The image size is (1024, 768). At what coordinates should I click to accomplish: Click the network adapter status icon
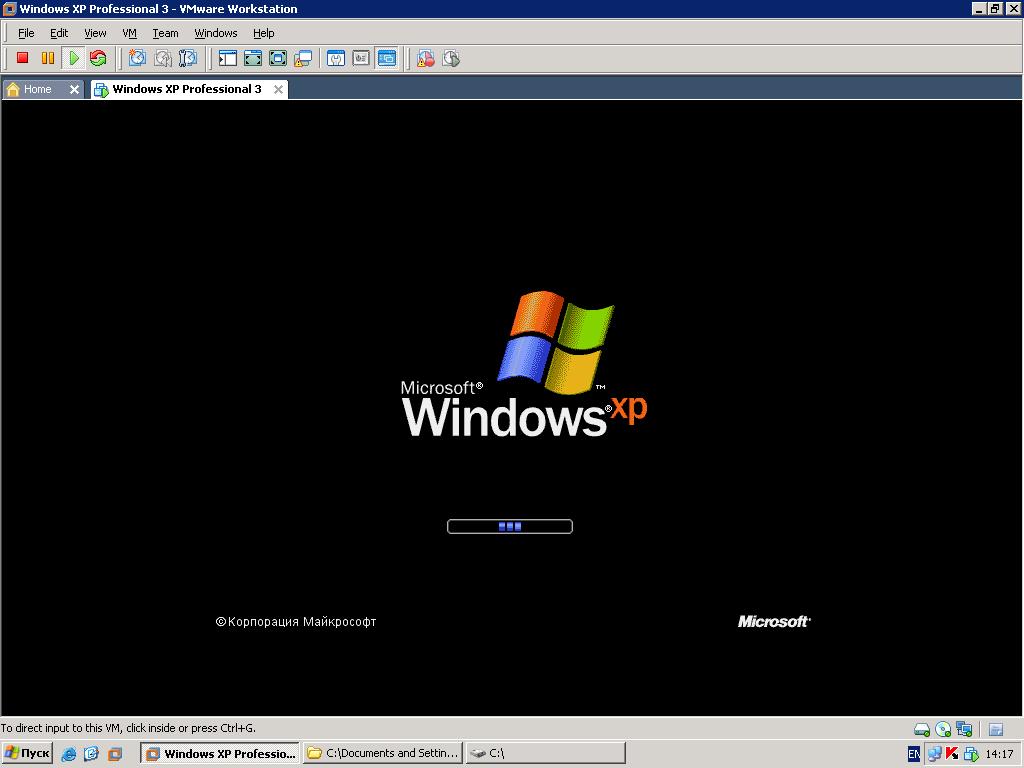click(x=964, y=729)
